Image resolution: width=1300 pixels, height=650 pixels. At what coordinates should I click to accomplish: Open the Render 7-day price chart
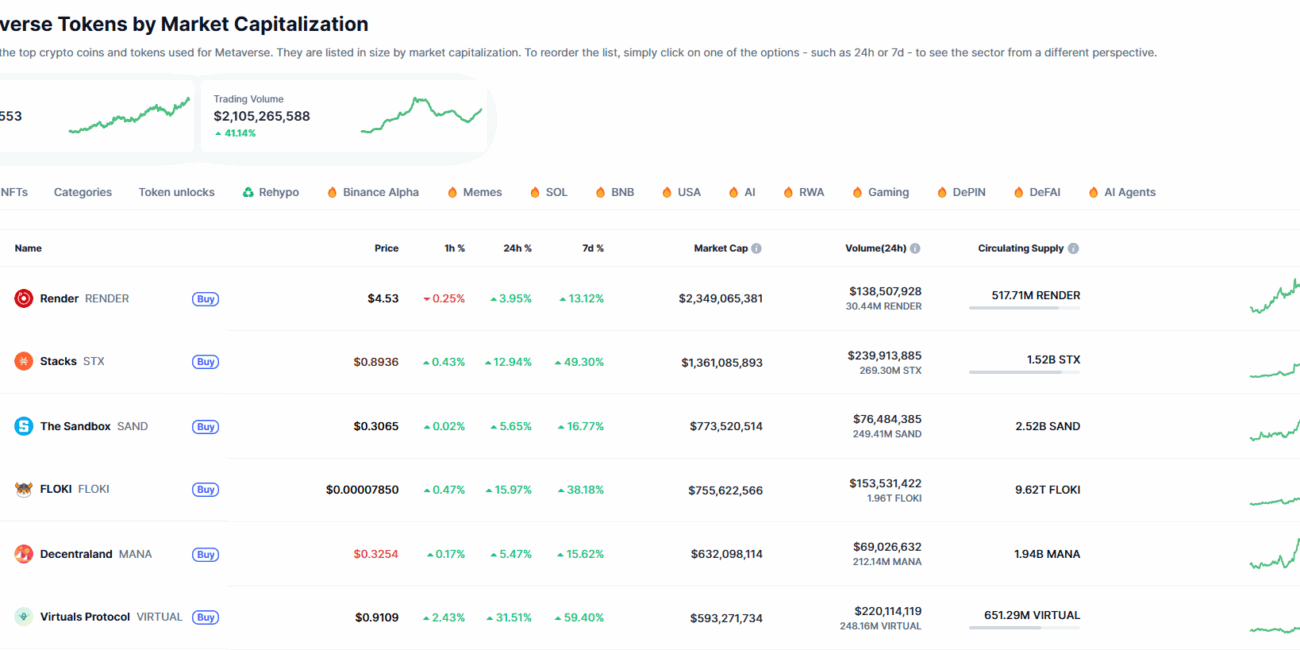[x=1275, y=298]
